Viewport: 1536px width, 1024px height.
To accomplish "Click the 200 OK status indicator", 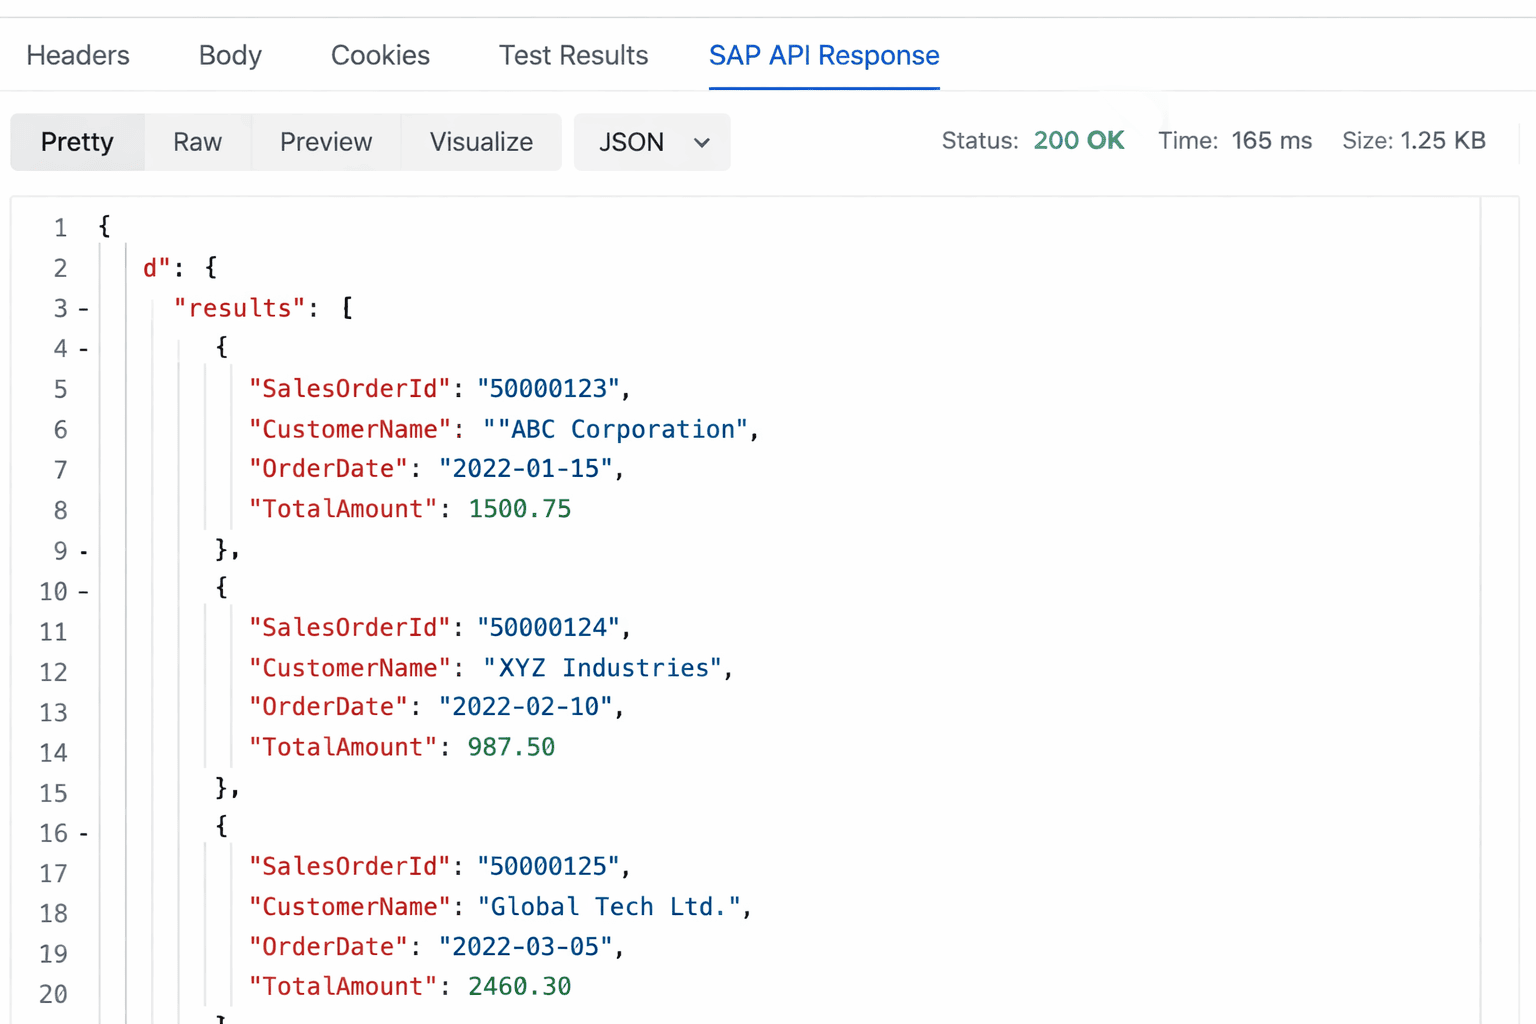I will click(1078, 140).
